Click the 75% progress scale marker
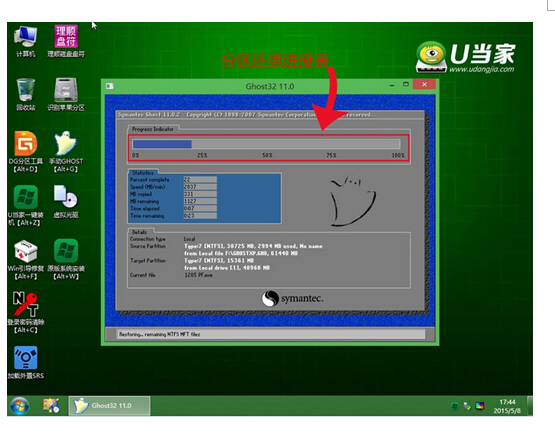Screen dimensions: 555x434 coord(331,155)
